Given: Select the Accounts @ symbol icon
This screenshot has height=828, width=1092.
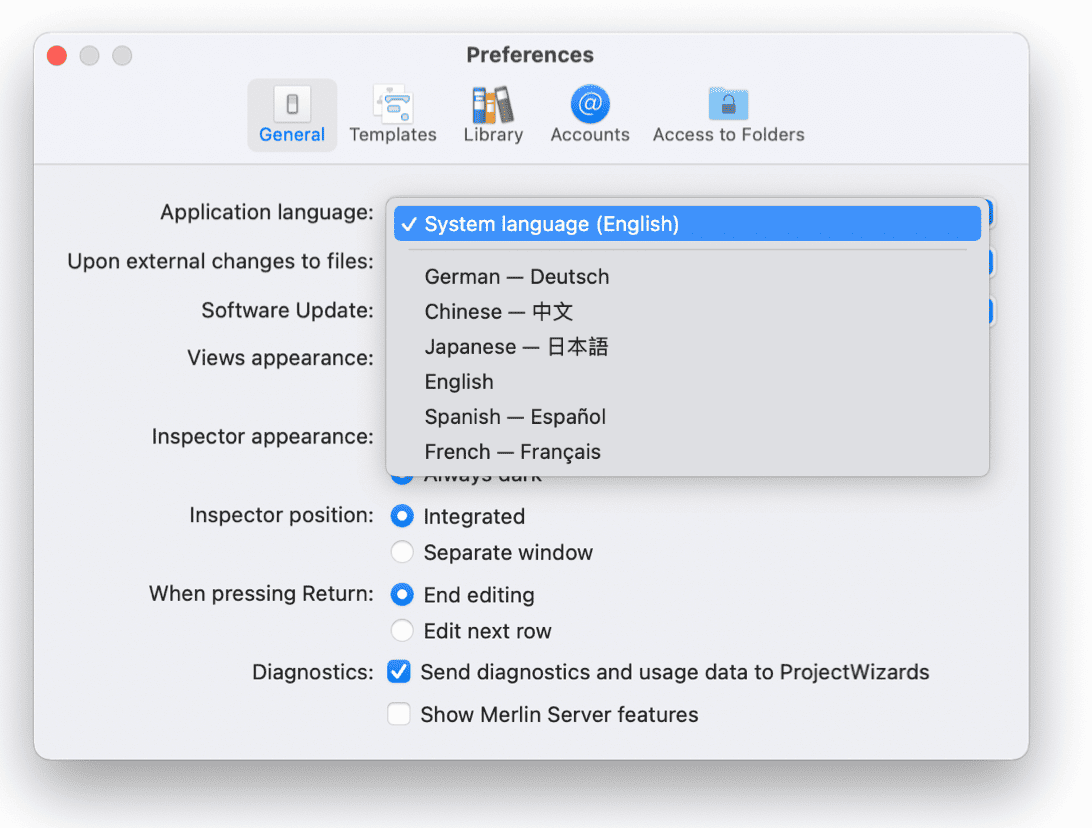Looking at the screenshot, I should click(x=589, y=104).
